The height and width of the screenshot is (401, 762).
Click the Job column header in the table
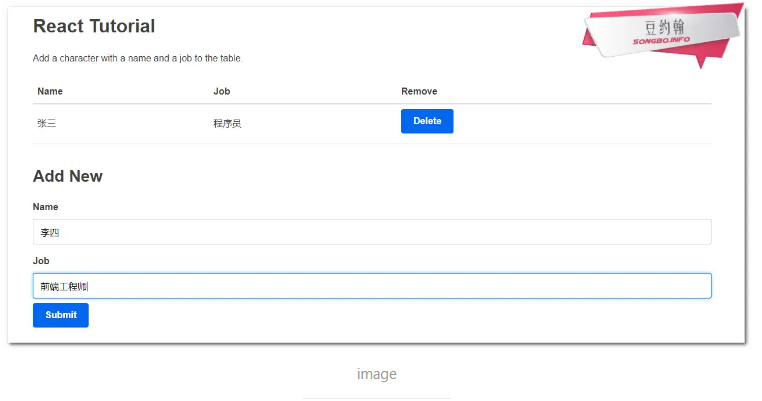click(221, 91)
